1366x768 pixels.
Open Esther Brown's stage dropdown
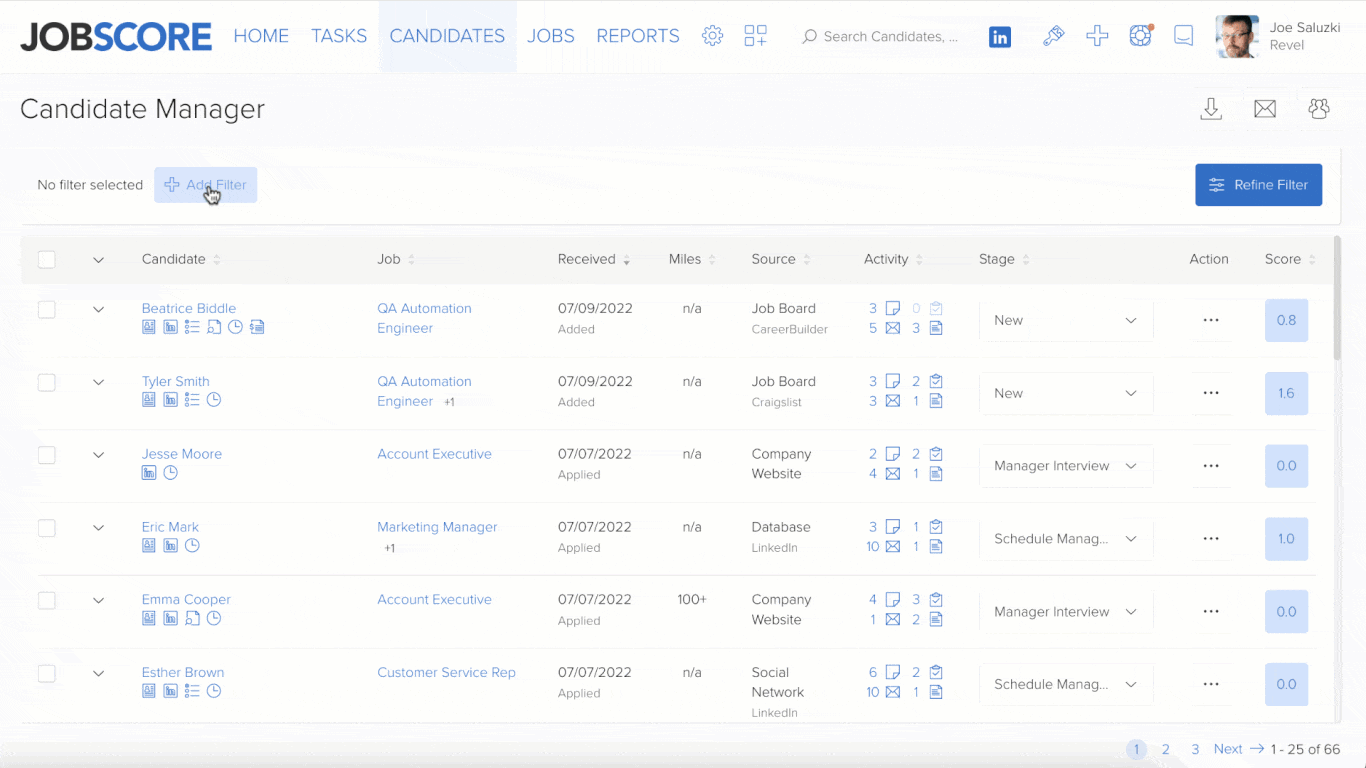point(1066,685)
